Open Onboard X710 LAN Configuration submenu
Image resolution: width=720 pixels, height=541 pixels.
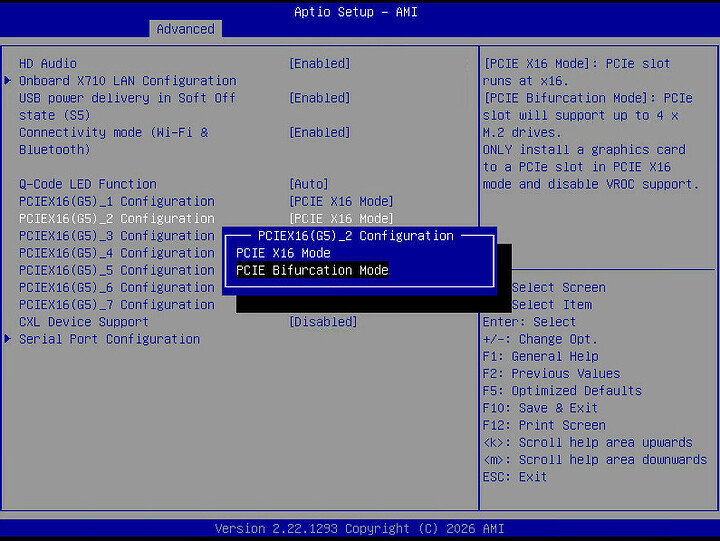(x=128, y=81)
